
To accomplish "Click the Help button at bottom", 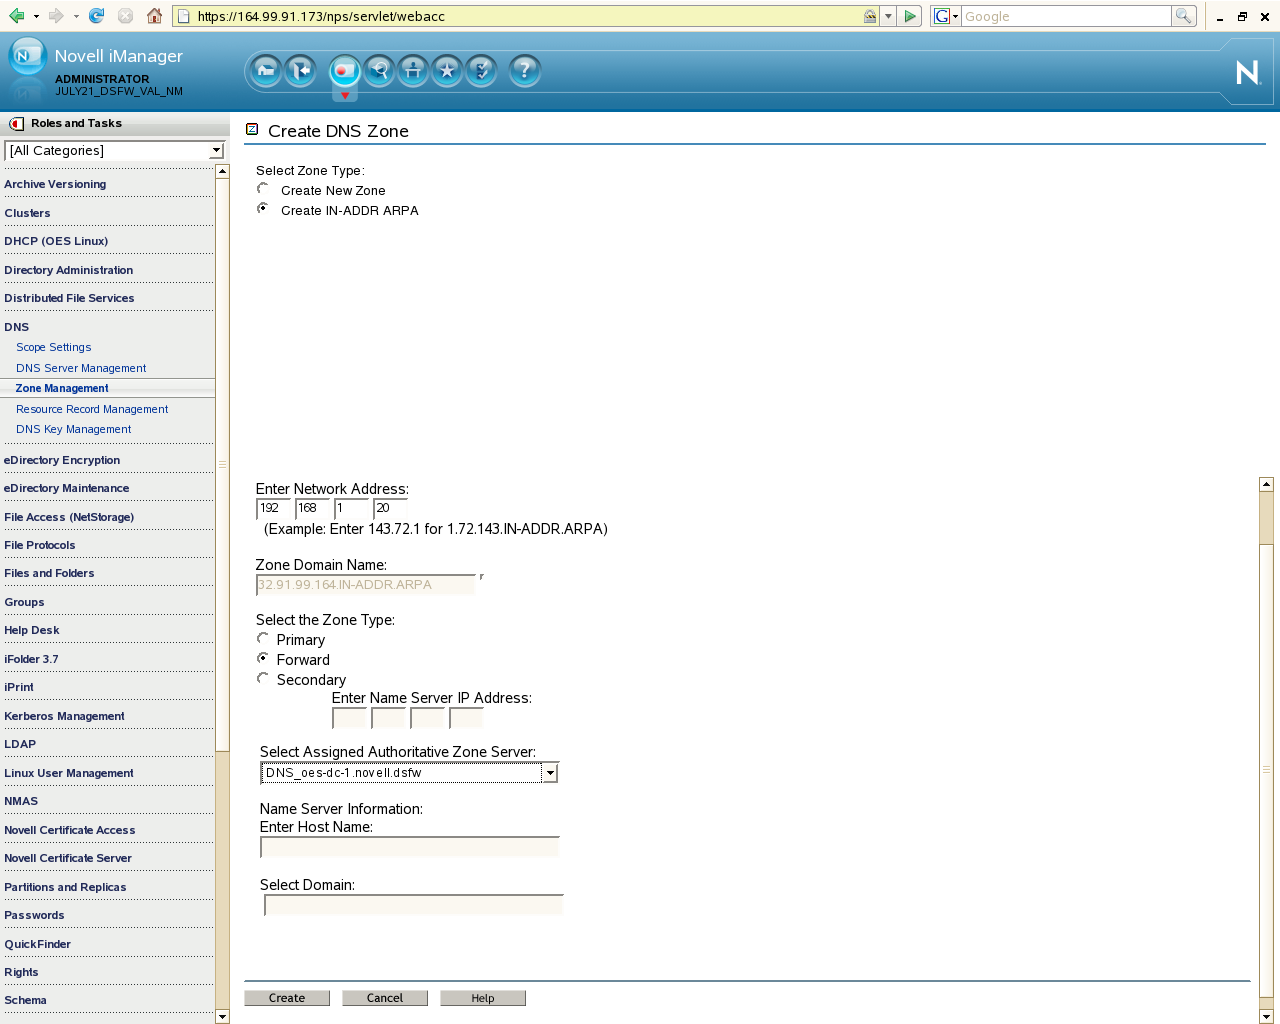I will point(483,998).
